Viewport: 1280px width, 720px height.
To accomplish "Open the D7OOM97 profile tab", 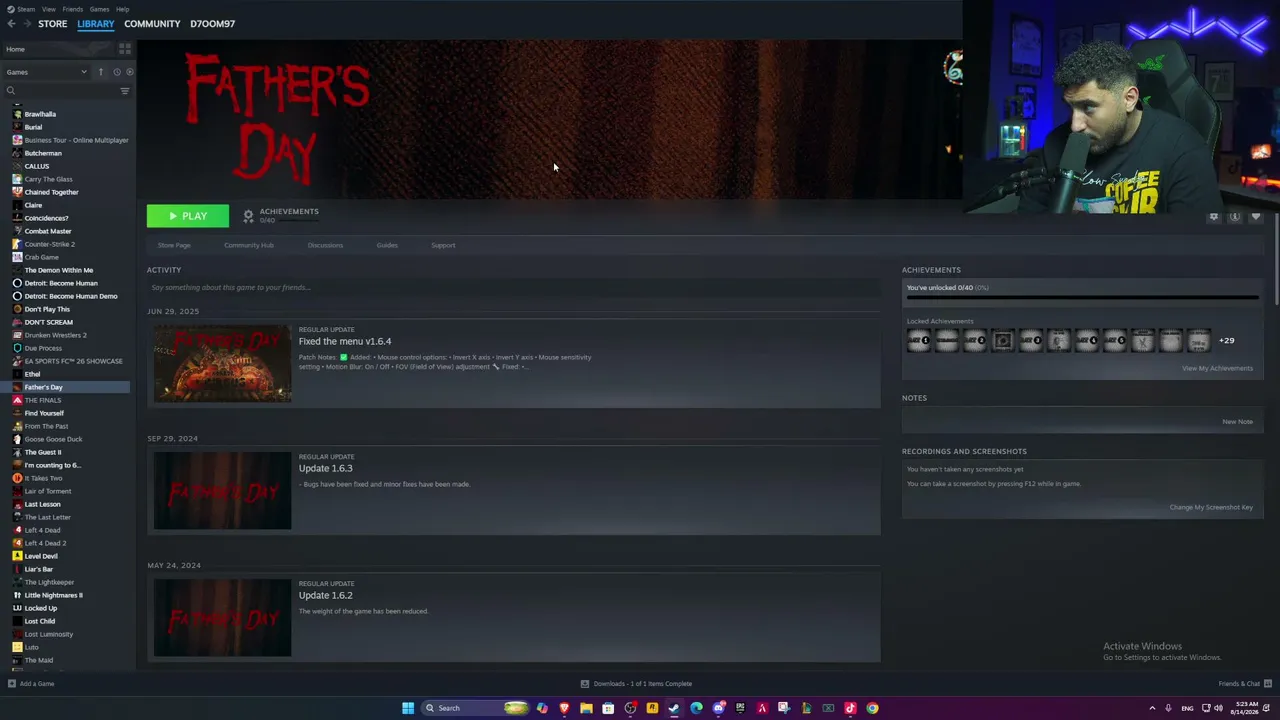I will coord(213,24).
